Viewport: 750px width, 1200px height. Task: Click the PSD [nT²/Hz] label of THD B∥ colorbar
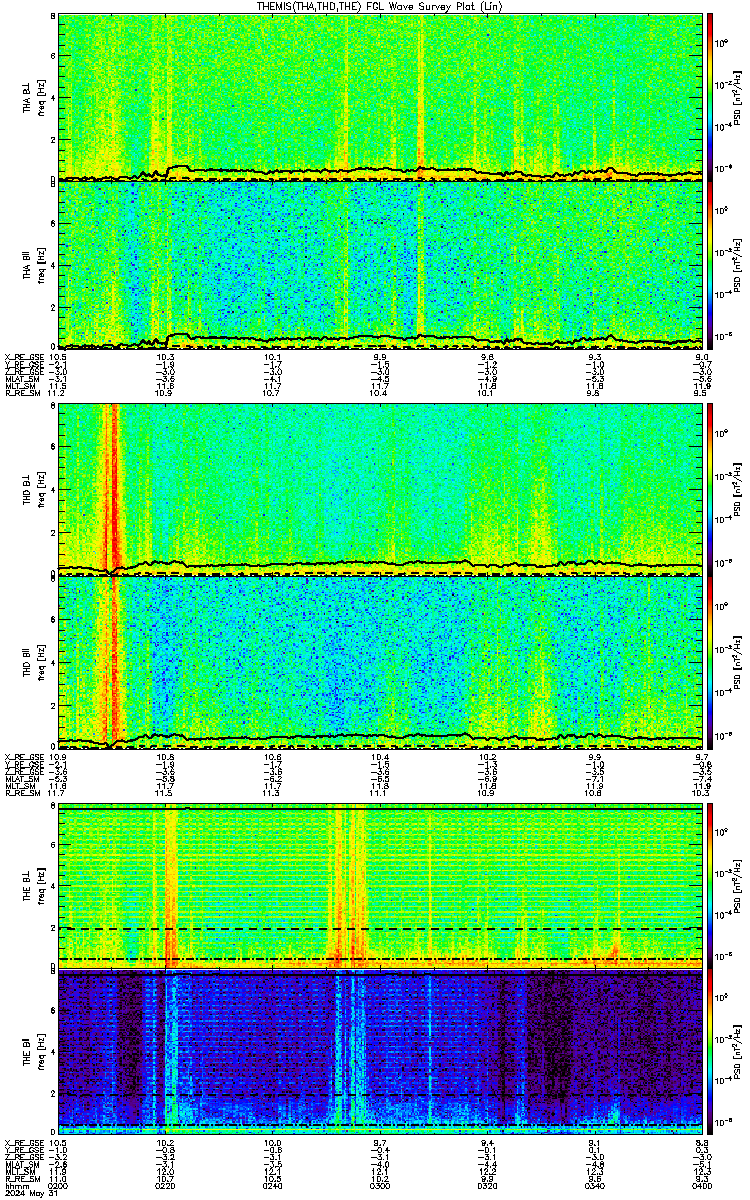(x=736, y=662)
